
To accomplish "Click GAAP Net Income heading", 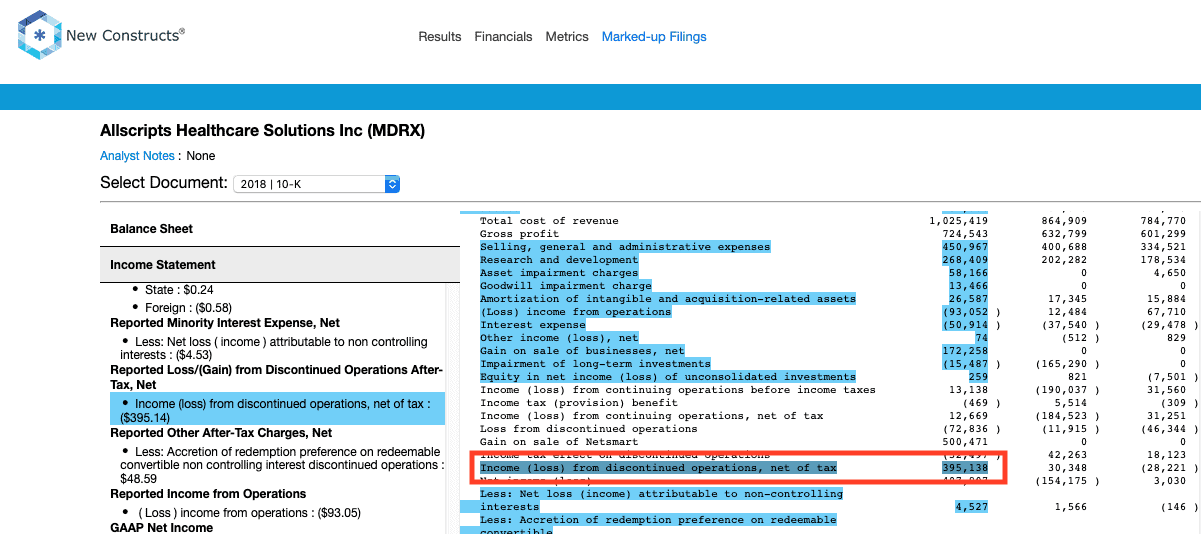I will pyautogui.click(x=162, y=527).
